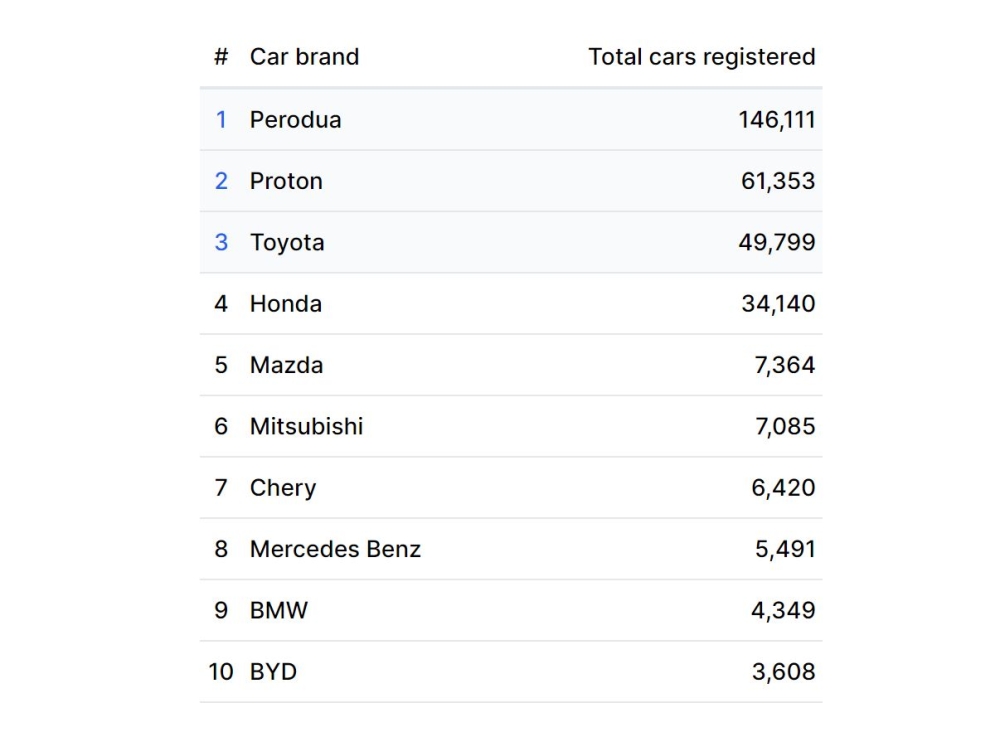Select the BMW brand entry
The image size is (1000, 732).
278,610
